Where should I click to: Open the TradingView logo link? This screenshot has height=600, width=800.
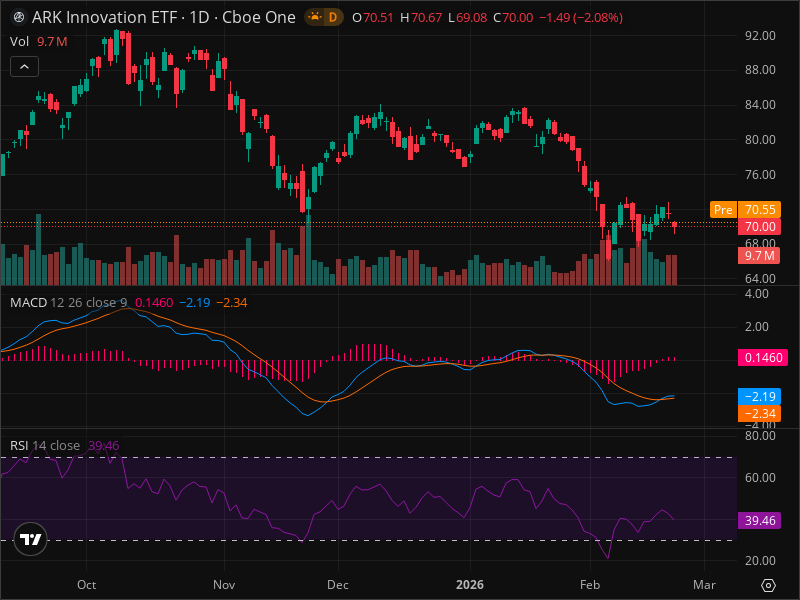pos(31,539)
